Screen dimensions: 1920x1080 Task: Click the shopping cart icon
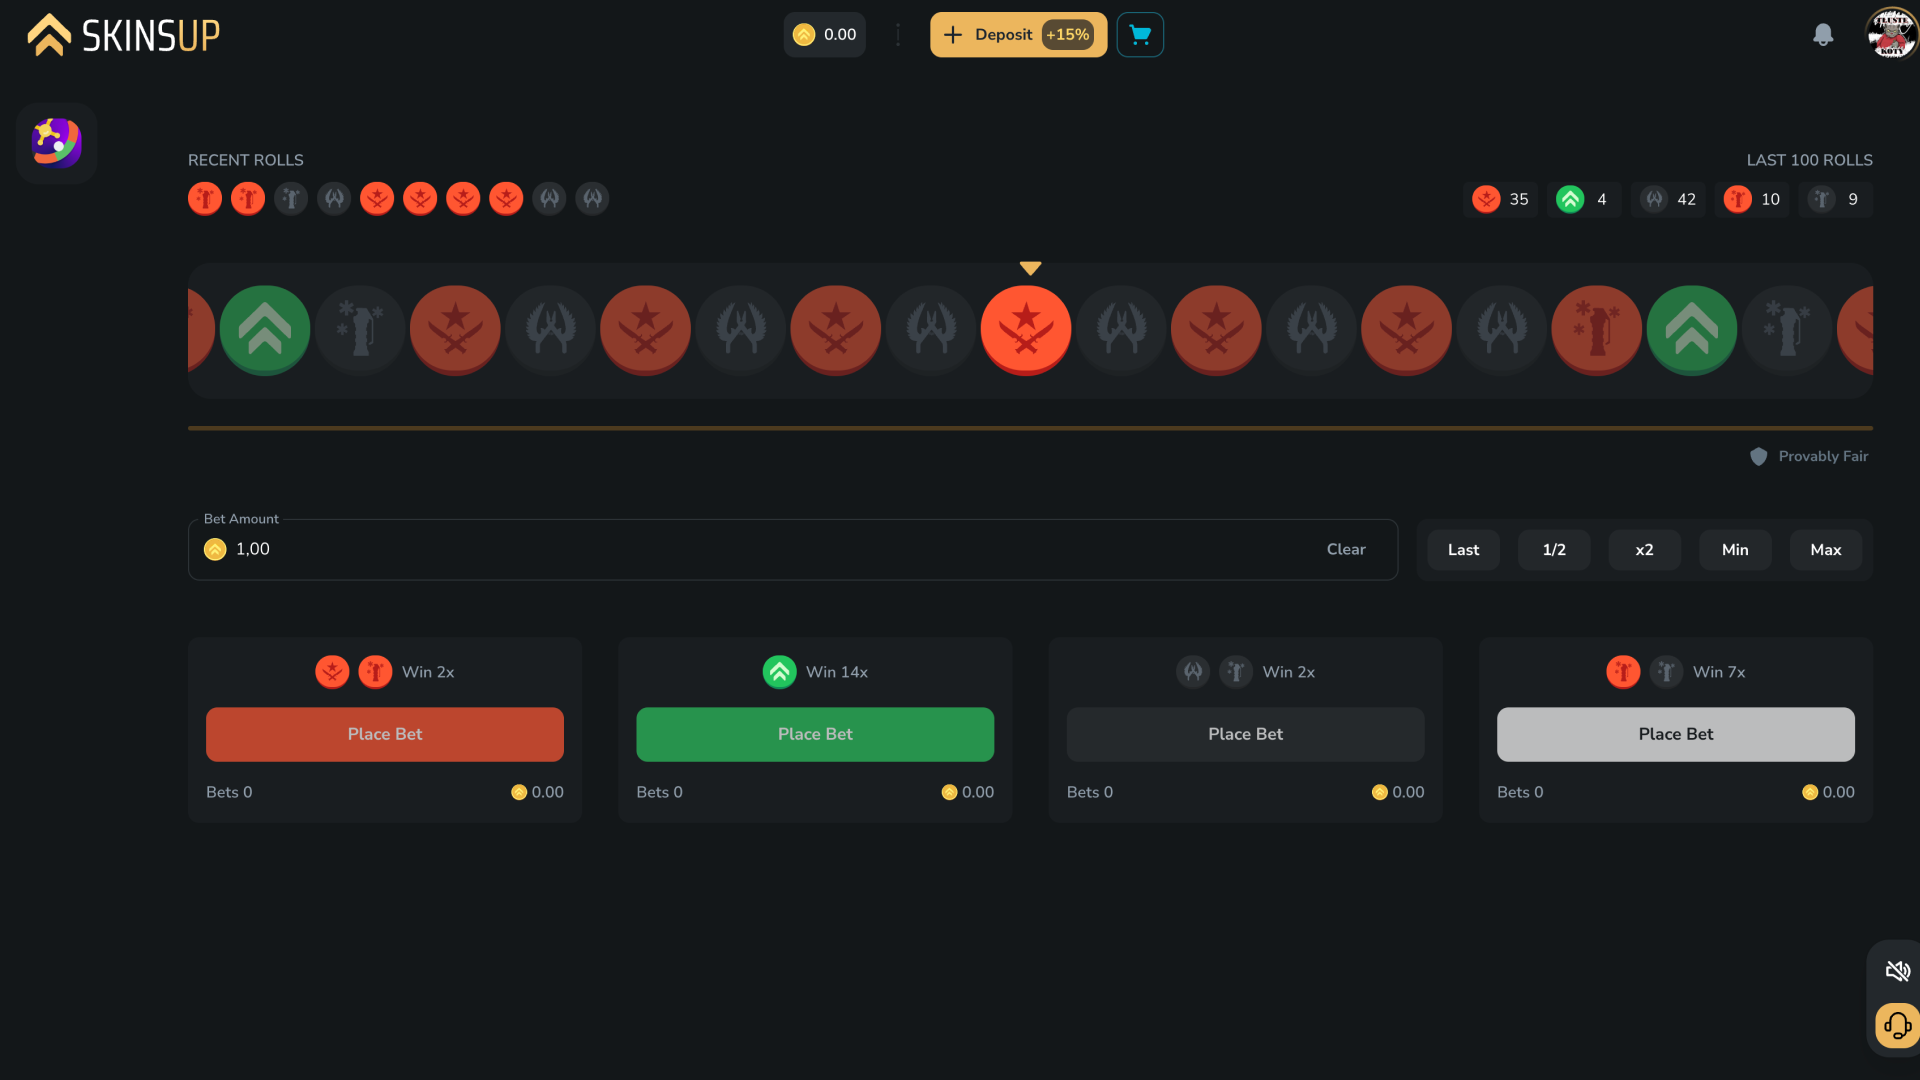1139,34
